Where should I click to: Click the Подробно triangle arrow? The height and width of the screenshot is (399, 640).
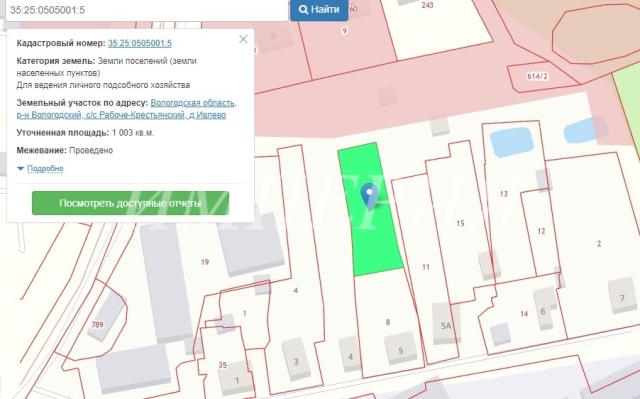coord(20,168)
